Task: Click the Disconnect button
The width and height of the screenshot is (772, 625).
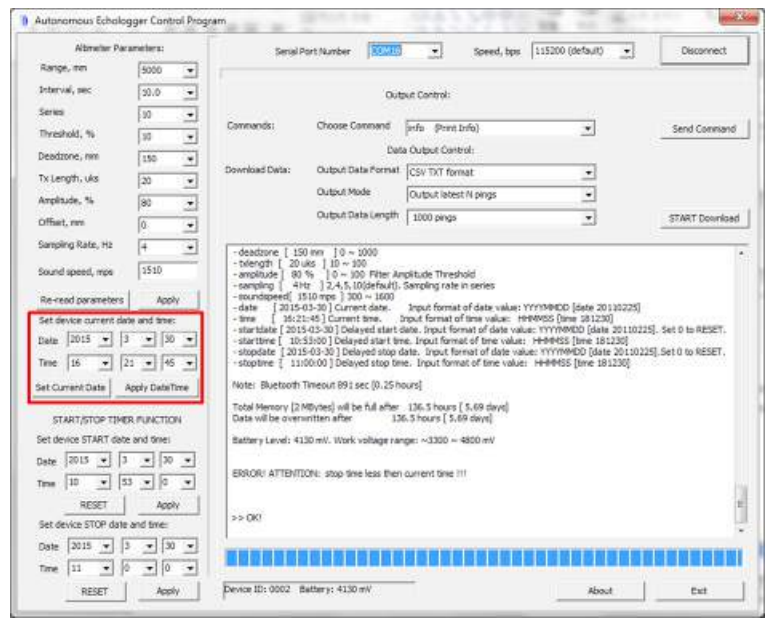Action: click(703, 50)
